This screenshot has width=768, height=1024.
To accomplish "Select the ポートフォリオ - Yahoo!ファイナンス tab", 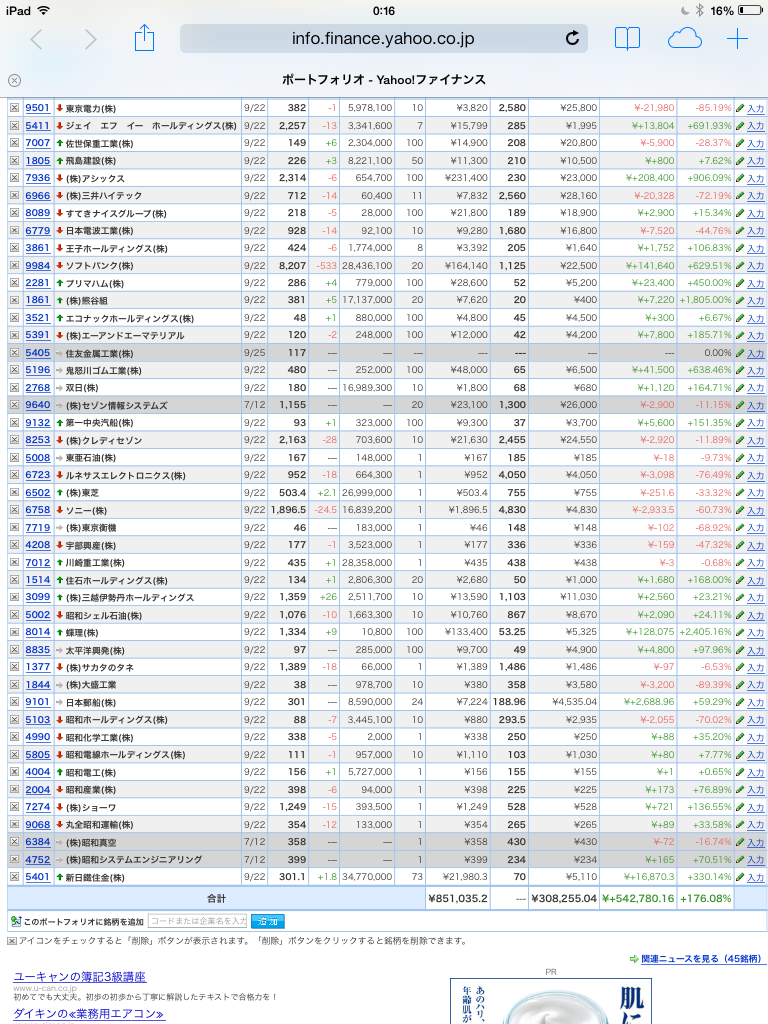I will click(x=383, y=80).
